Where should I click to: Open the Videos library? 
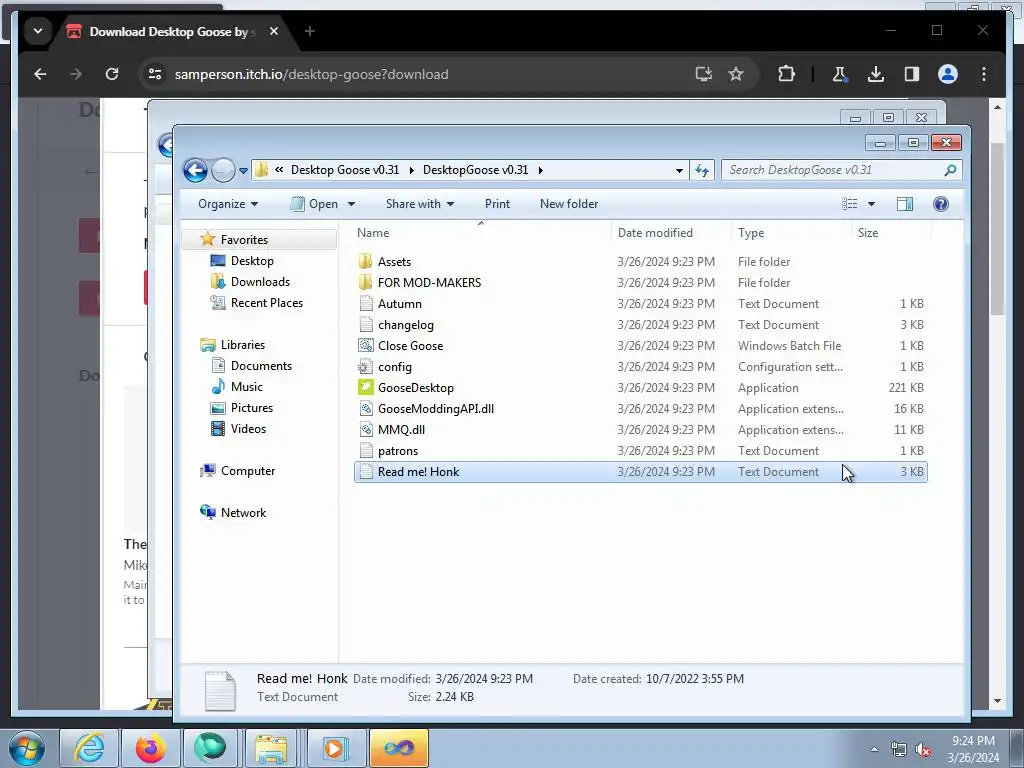(248, 428)
